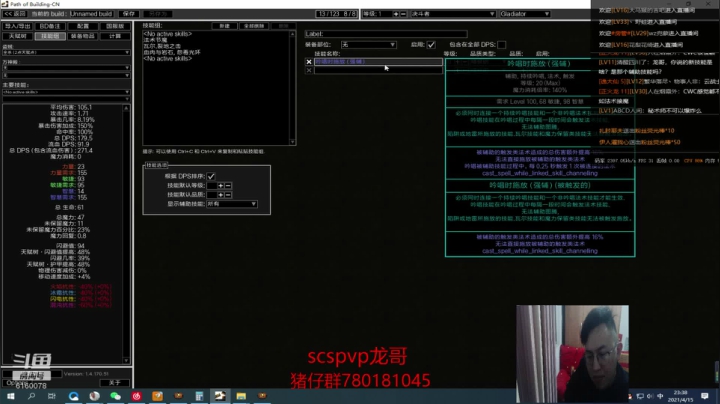Click the Label text input field

coord(386,34)
